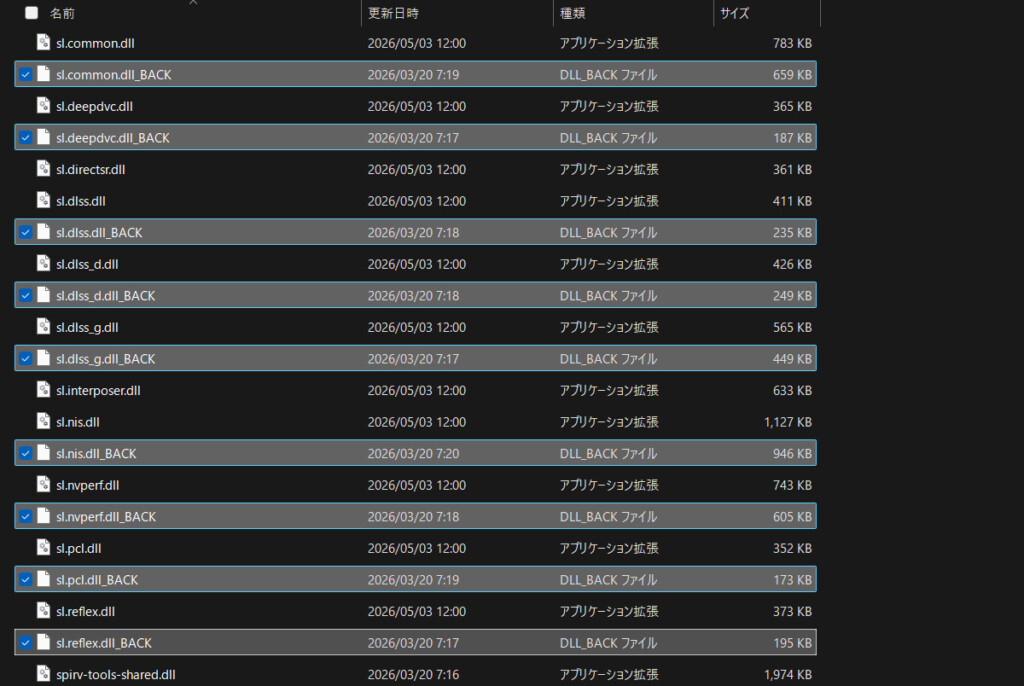1024x686 pixels.
Task: Click the sl.nis.dll file icon
Action: (44, 421)
